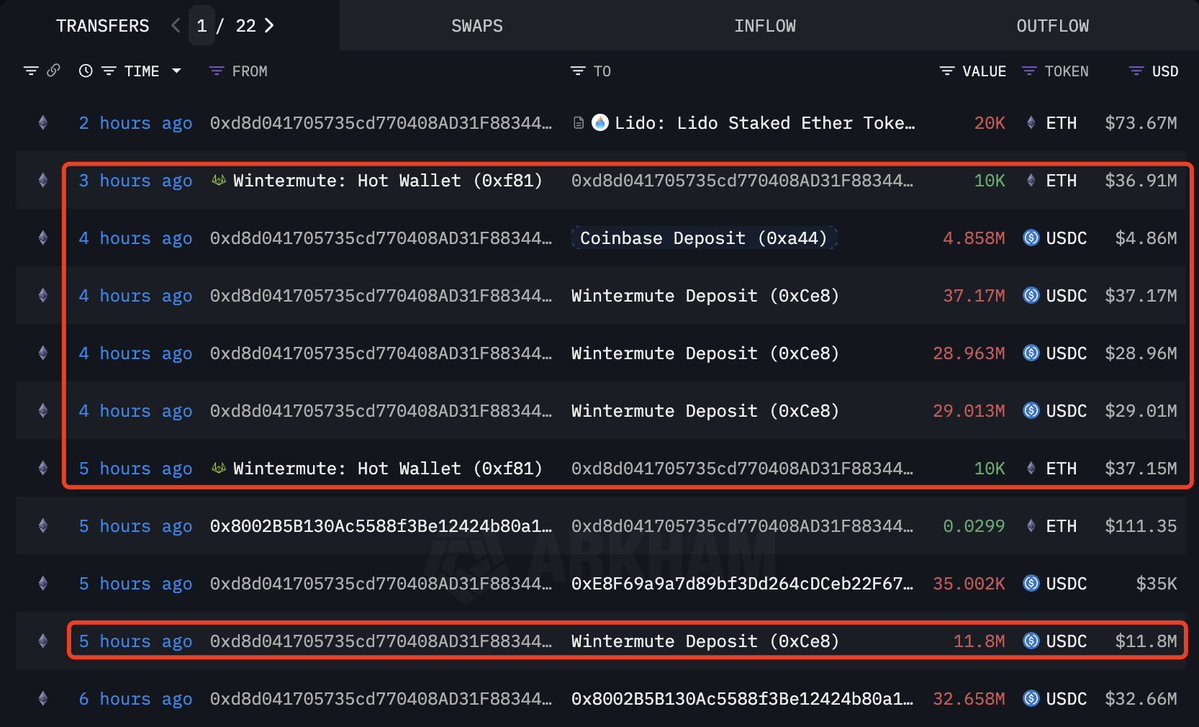
Task: Click the 20K value cell
Action: [x=989, y=123]
